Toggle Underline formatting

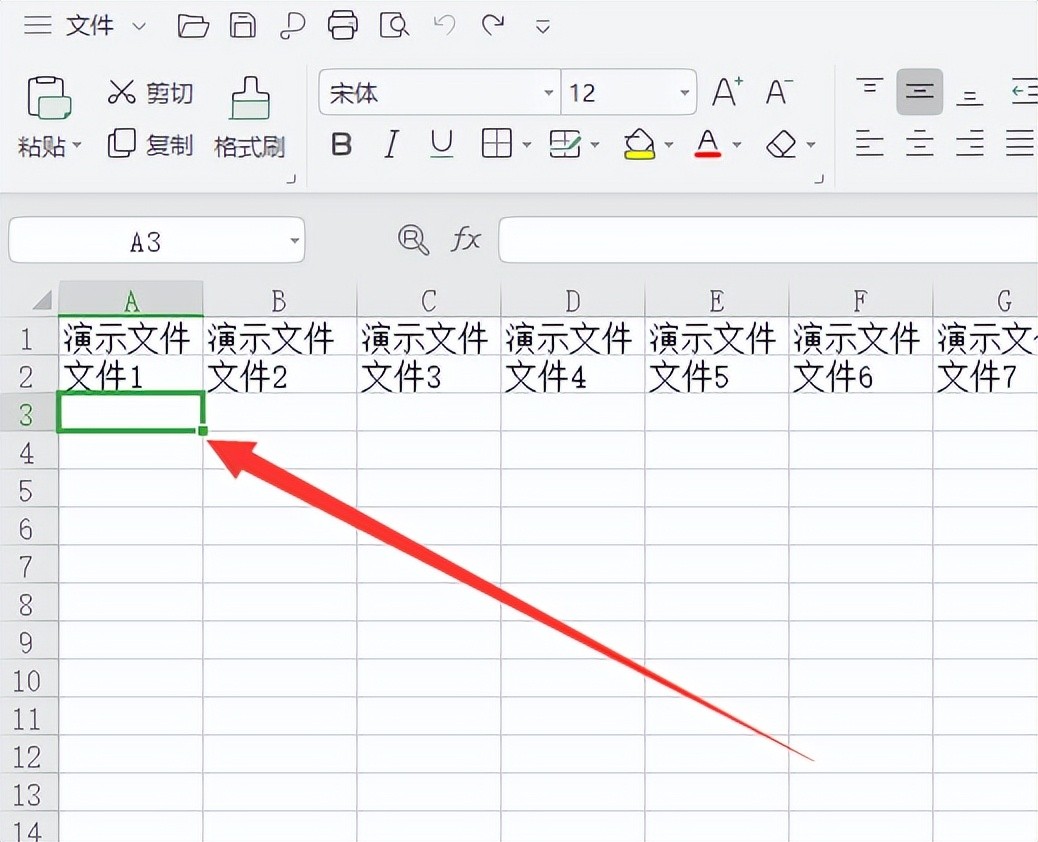point(441,145)
